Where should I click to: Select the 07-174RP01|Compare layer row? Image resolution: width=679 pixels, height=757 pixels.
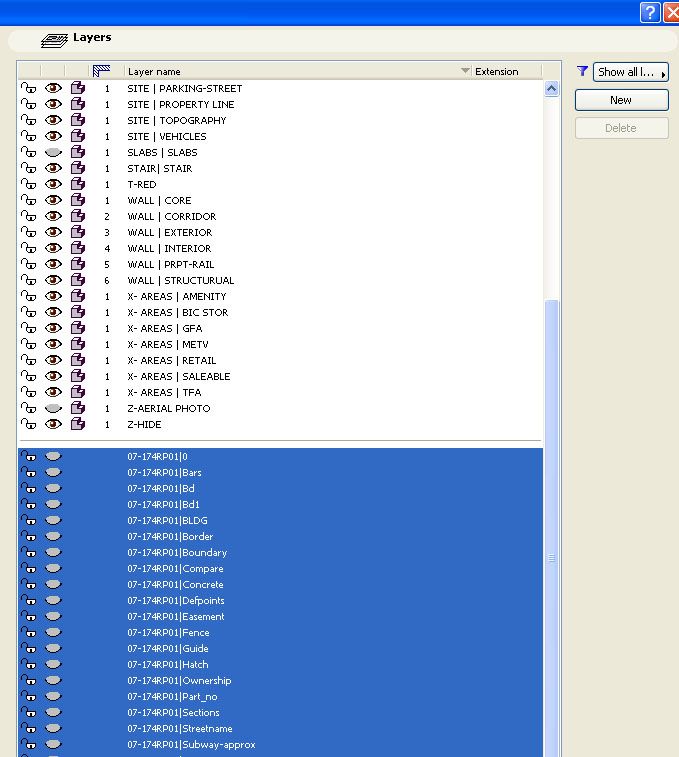(280, 568)
